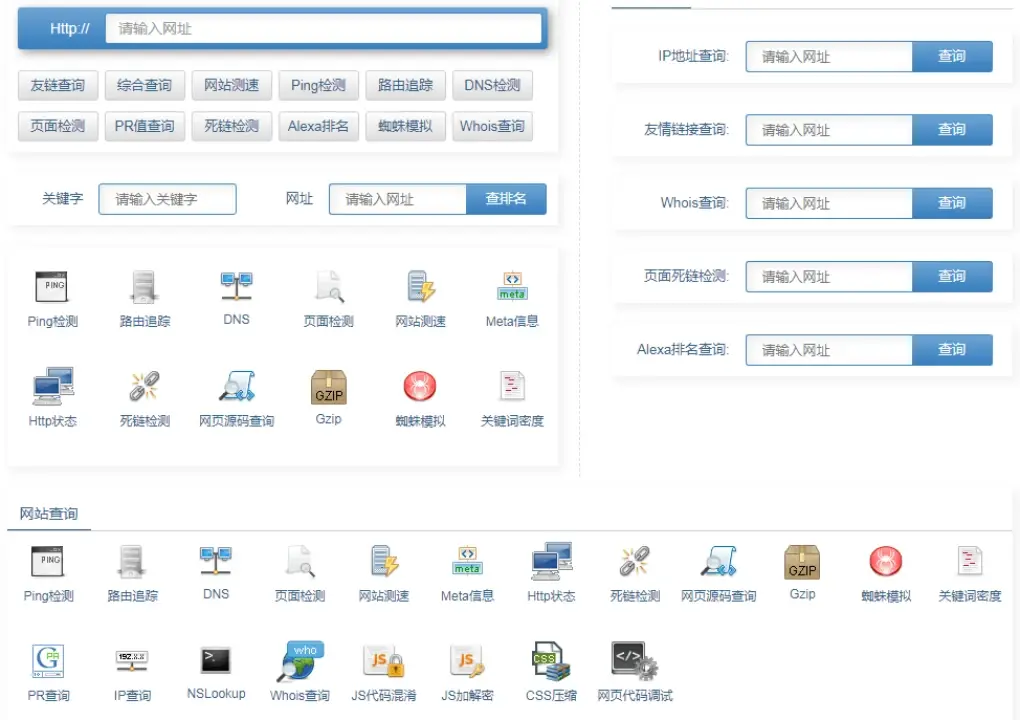1020x720 pixels.
Task: Click the 页面检测 button below the Http bar
Action: (x=58, y=126)
